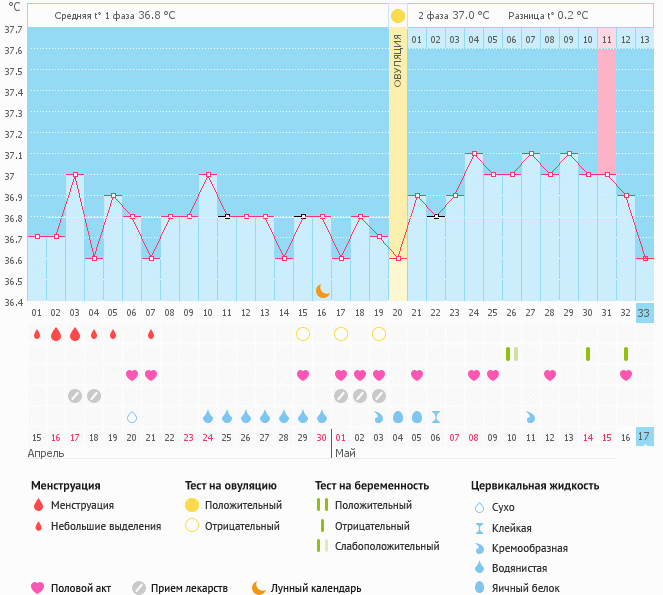Select the intercourse heart on cycle day 28

point(550,375)
